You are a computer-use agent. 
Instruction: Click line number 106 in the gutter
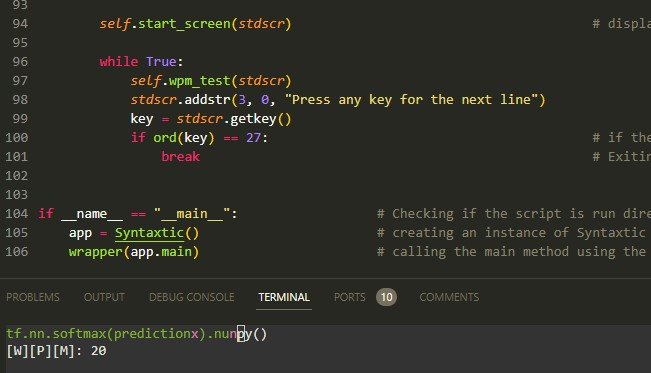(17, 252)
